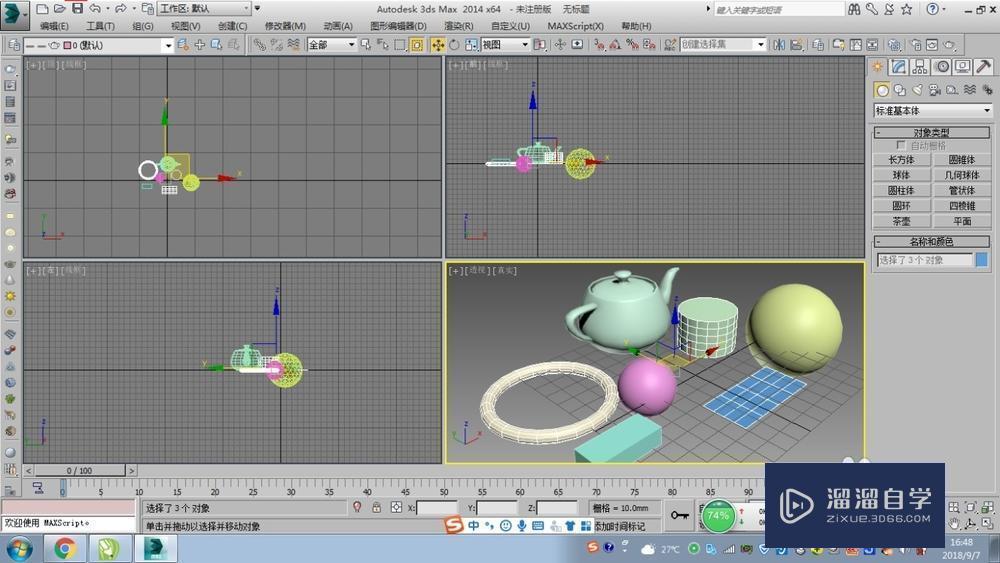This screenshot has height=563, width=1000.
Task: Click the Align tool icon
Action: coord(796,45)
